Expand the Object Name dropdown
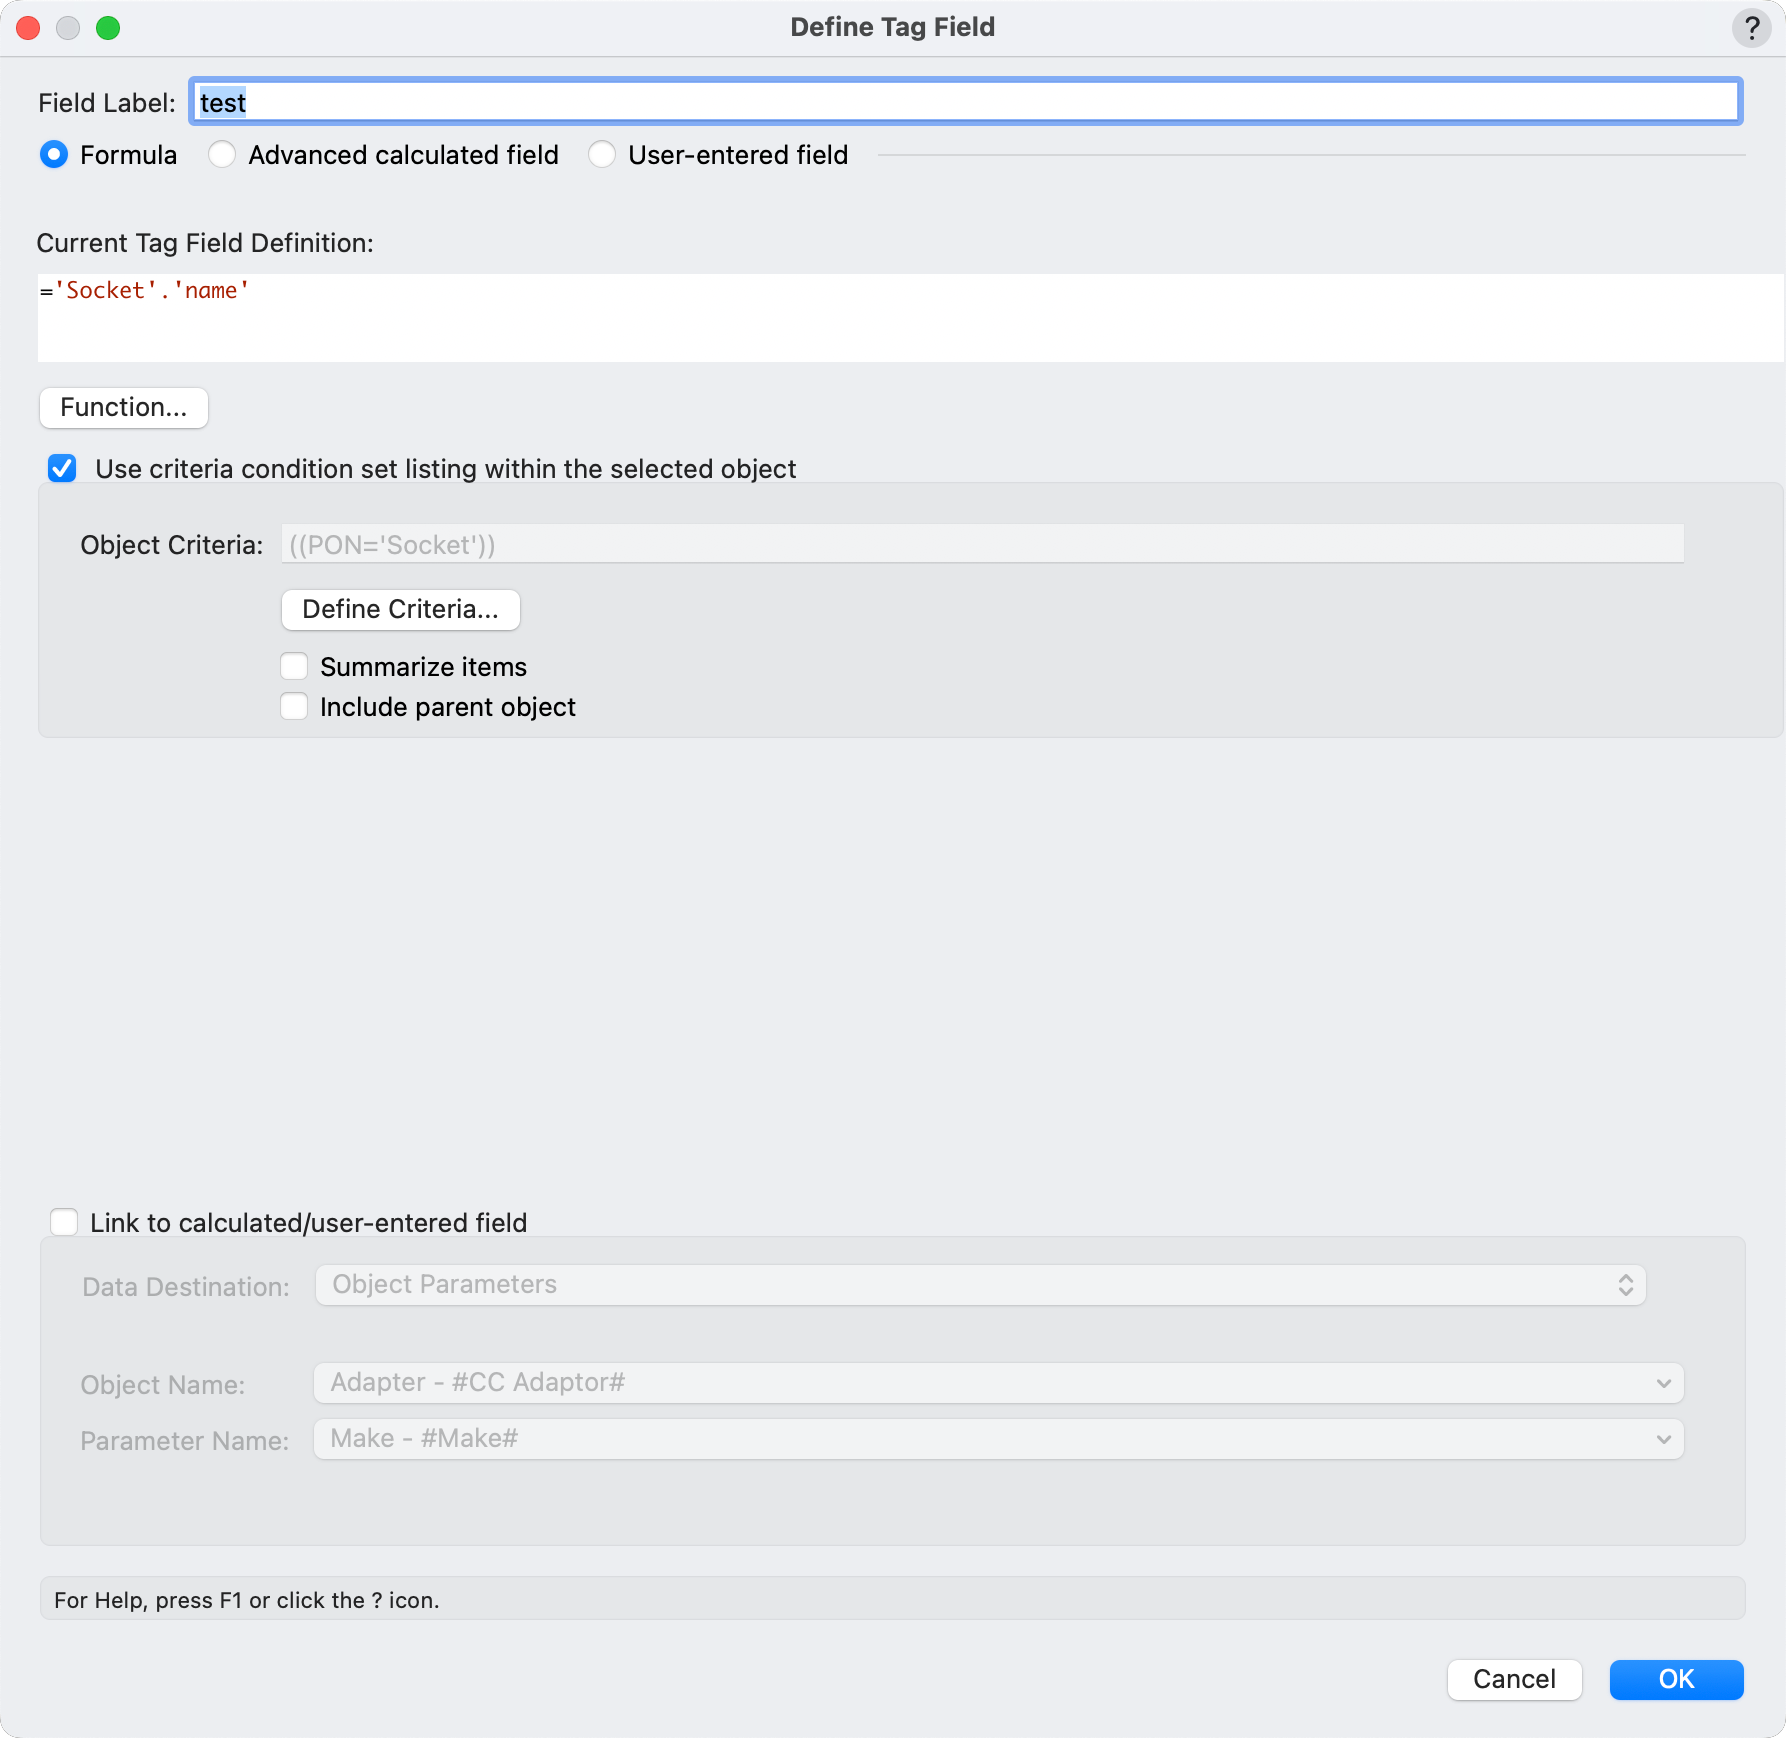 [x=998, y=1383]
